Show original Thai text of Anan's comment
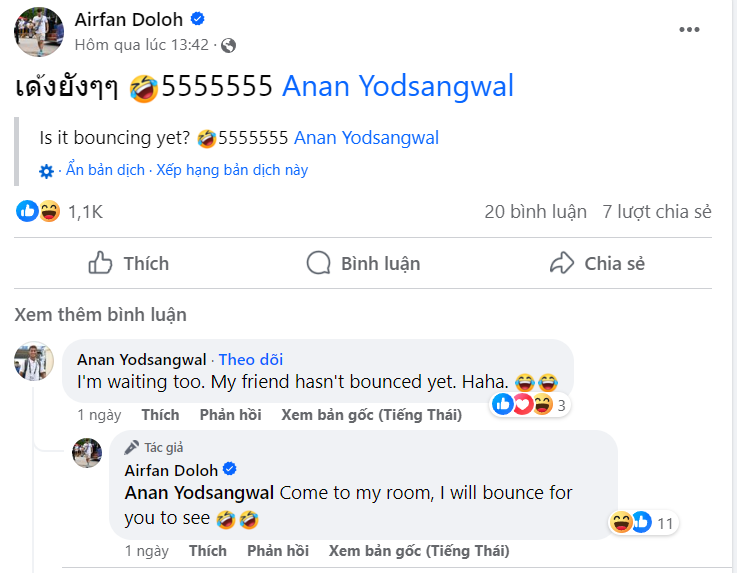Image resolution: width=737 pixels, height=573 pixels. coord(371,415)
